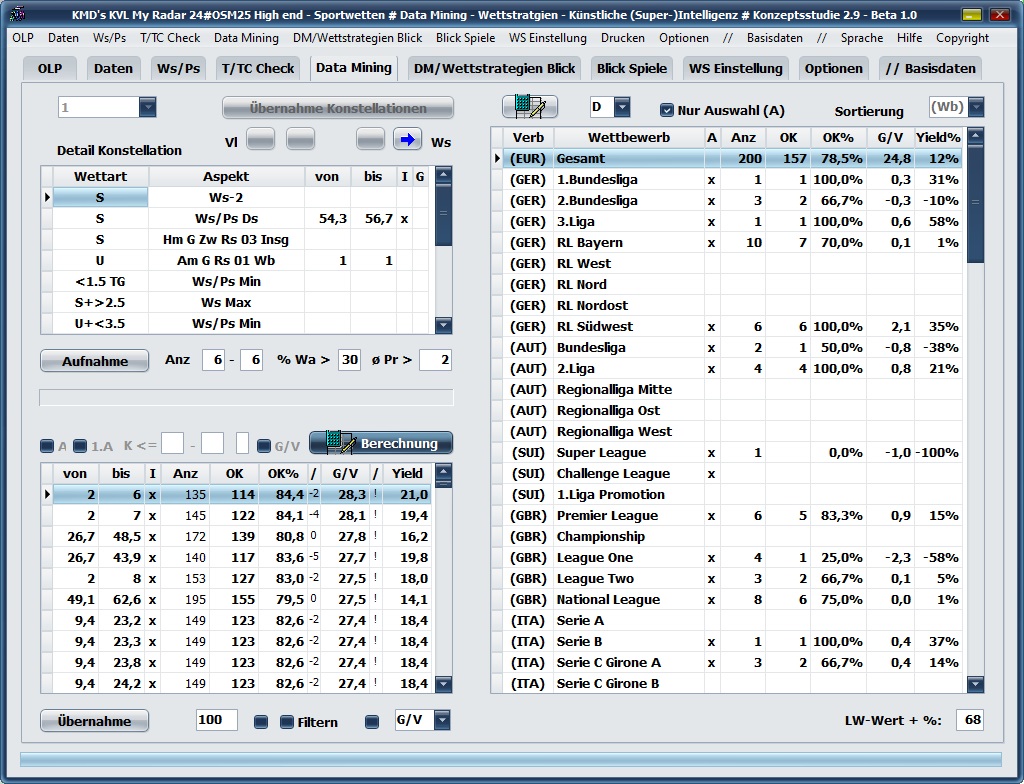The width and height of the screenshot is (1024, 784).
Task: Click the grid-and-pencil edit icon button
Action: coord(530,107)
